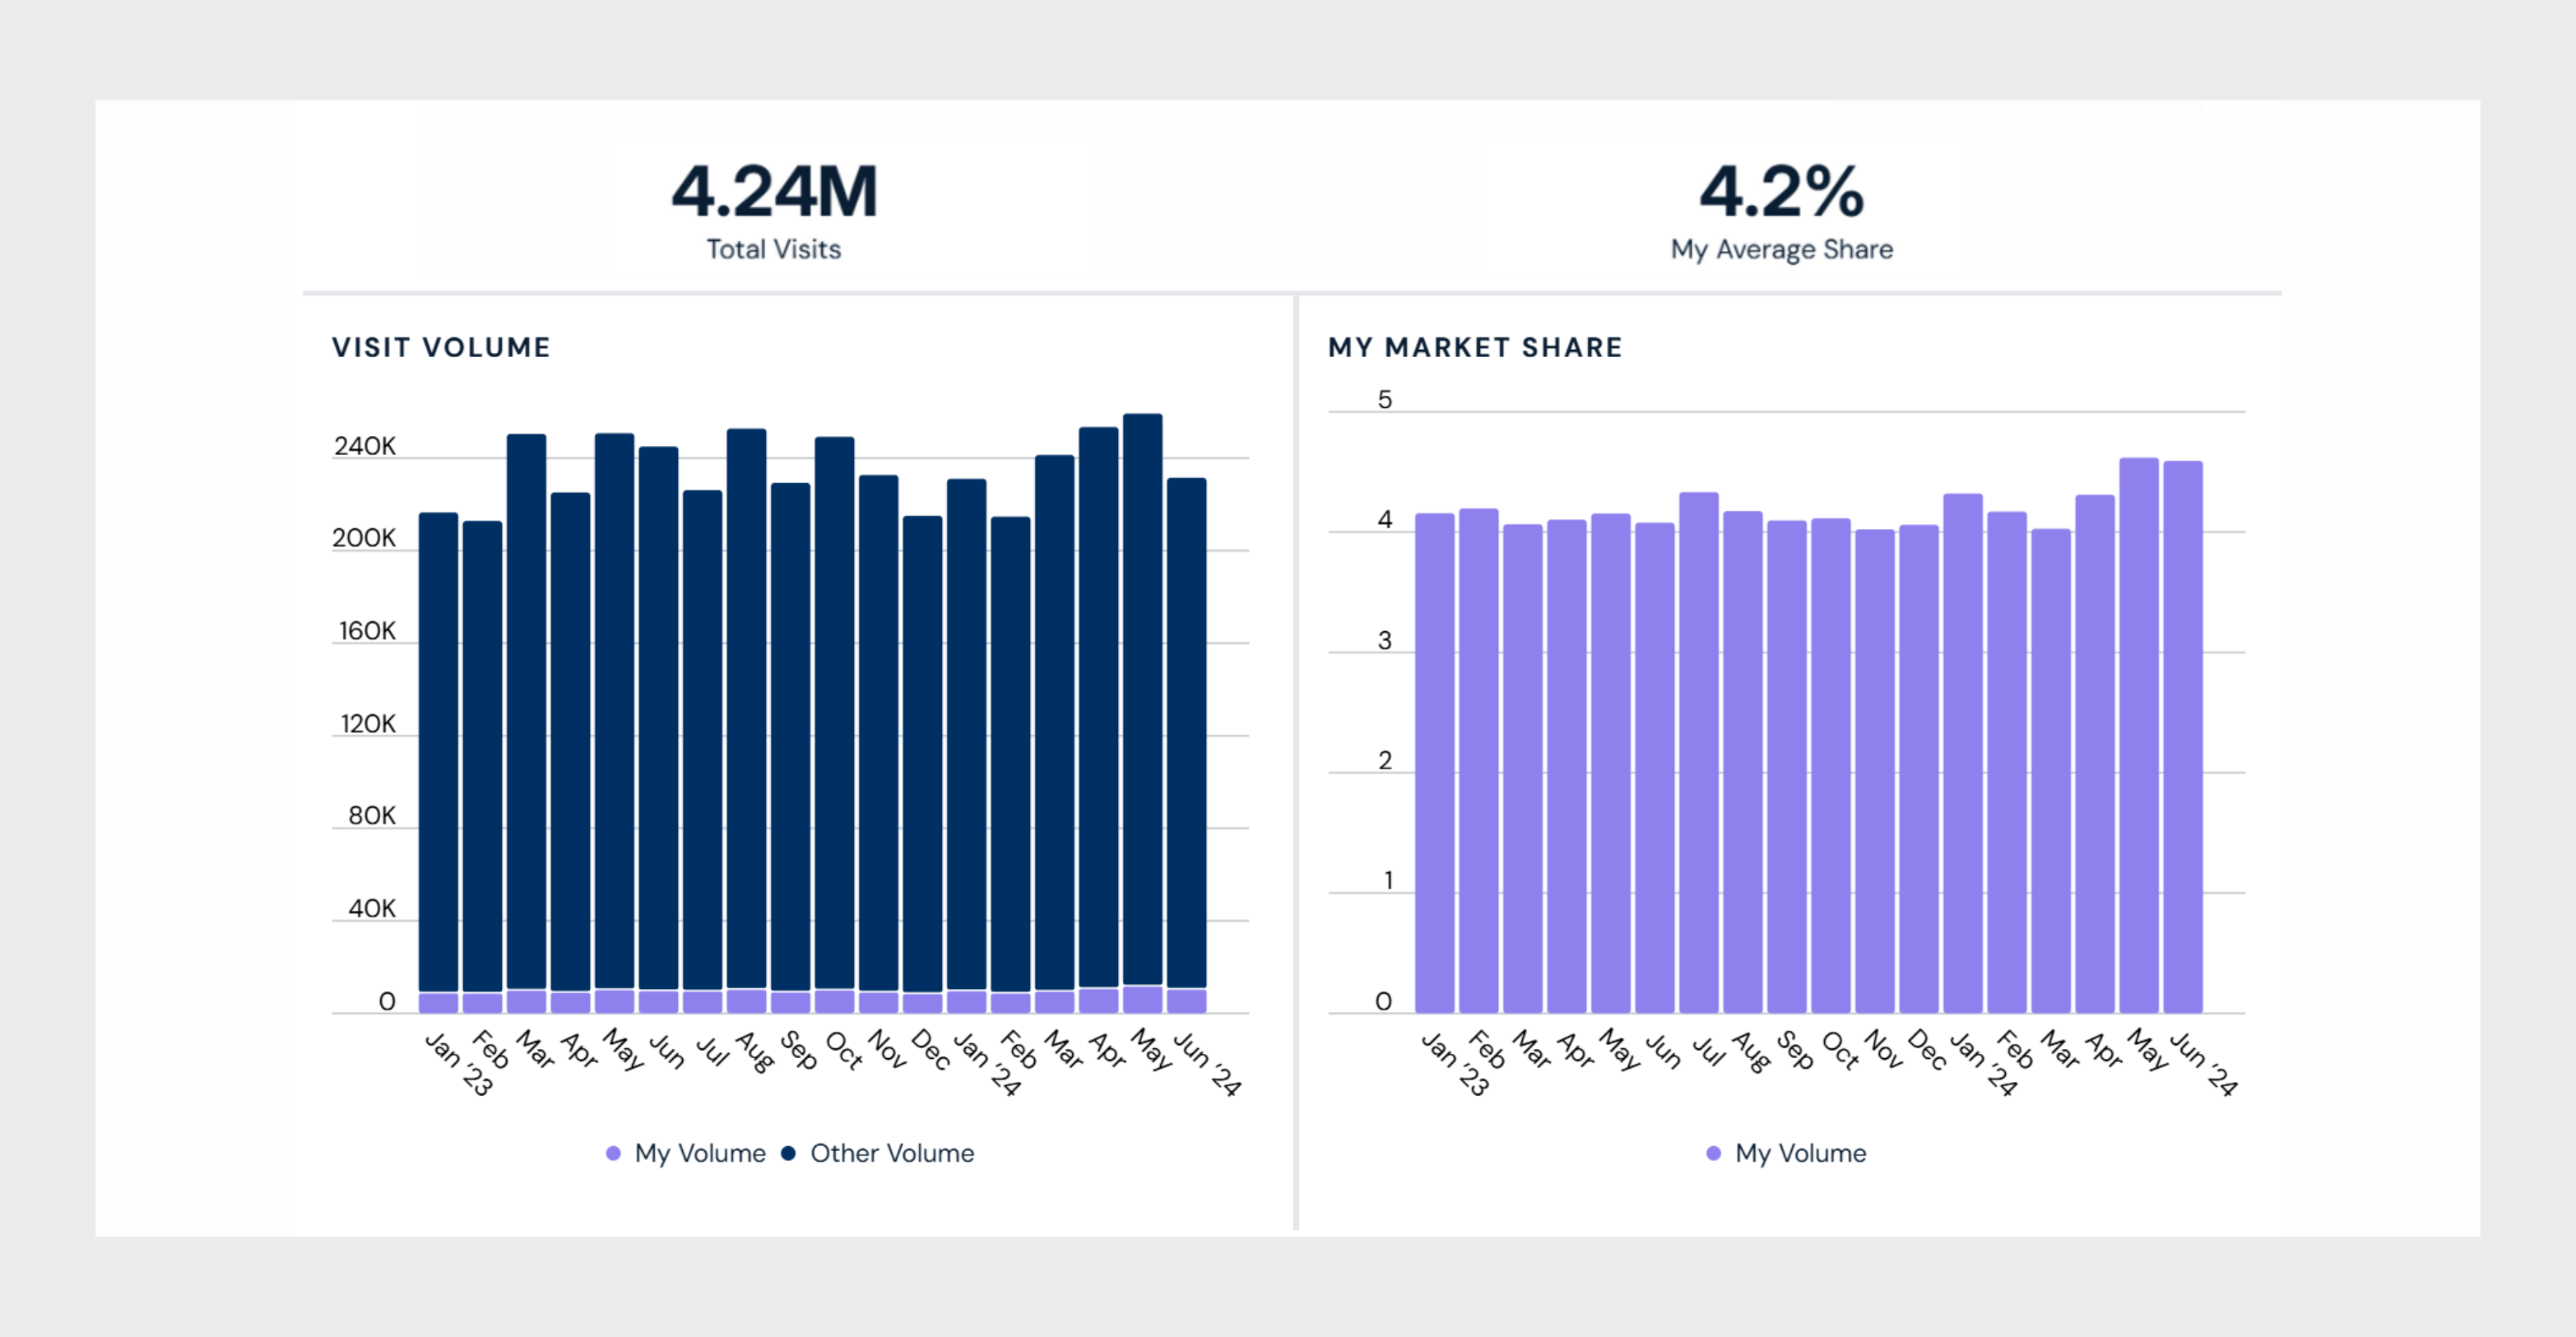The height and width of the screenshot is (1337, 2576).
Task: Click the 5 y-axis label in Market Share
Action: tap(1385, 400)
